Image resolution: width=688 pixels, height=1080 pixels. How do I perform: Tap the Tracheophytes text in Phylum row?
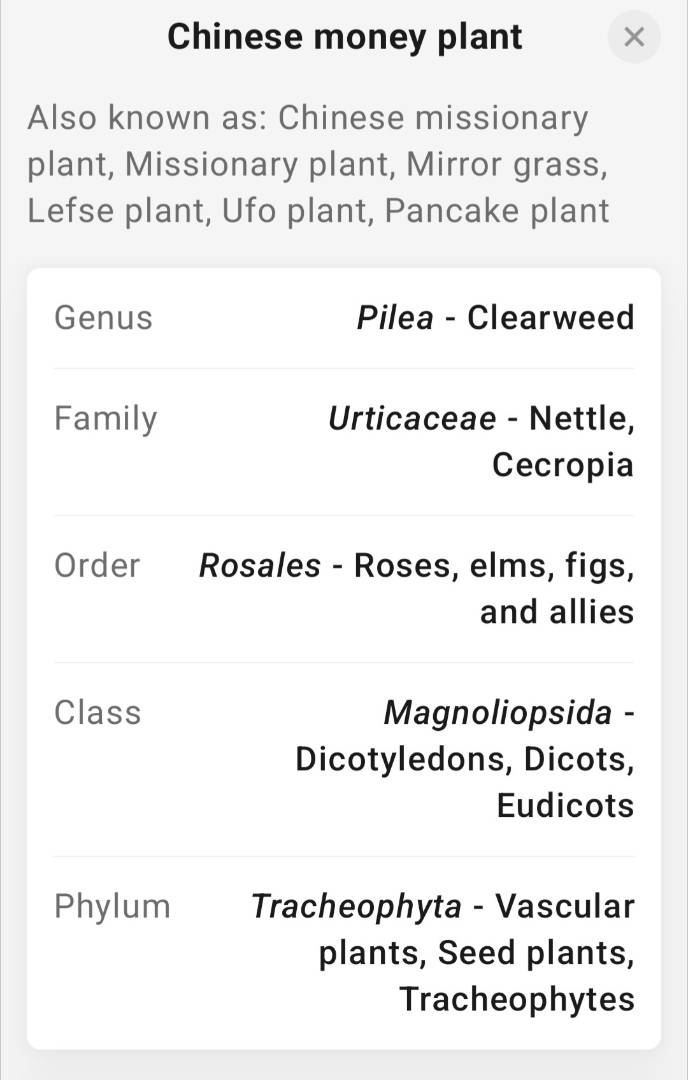[x=516, y=999]
